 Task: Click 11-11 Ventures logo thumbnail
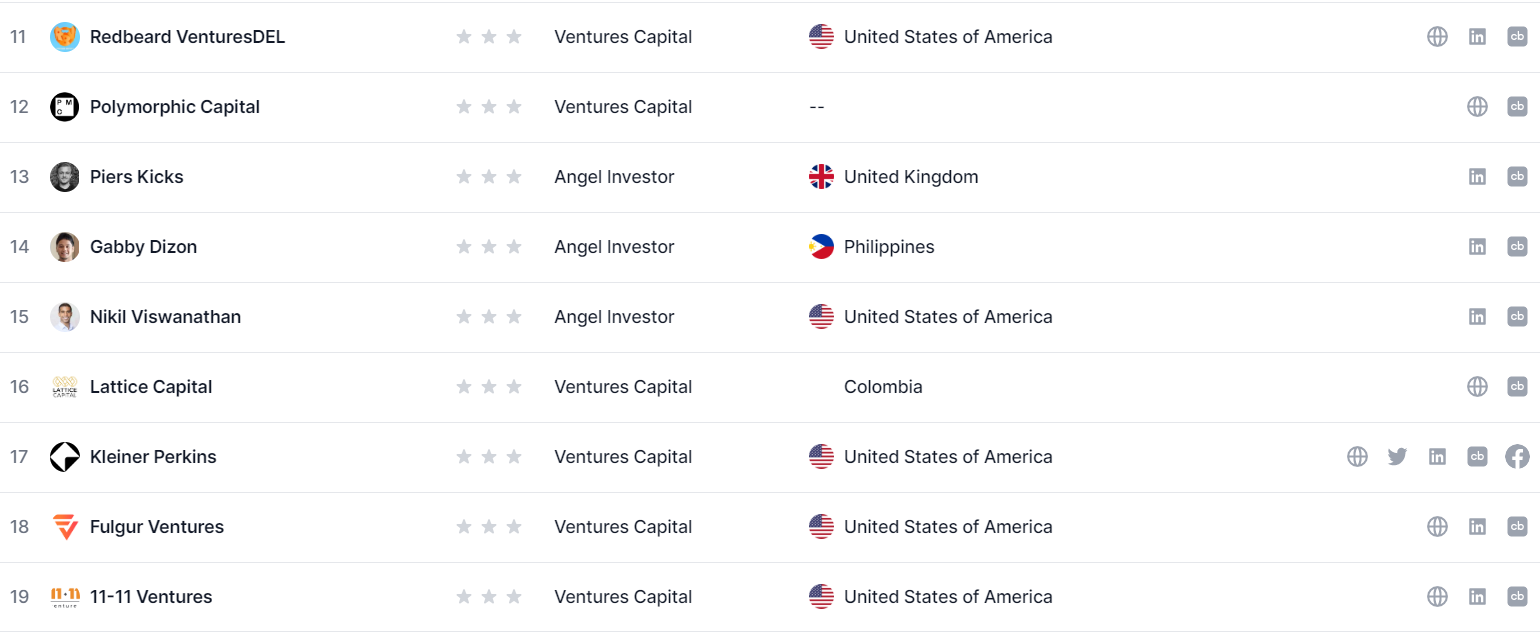pos(65,597)
